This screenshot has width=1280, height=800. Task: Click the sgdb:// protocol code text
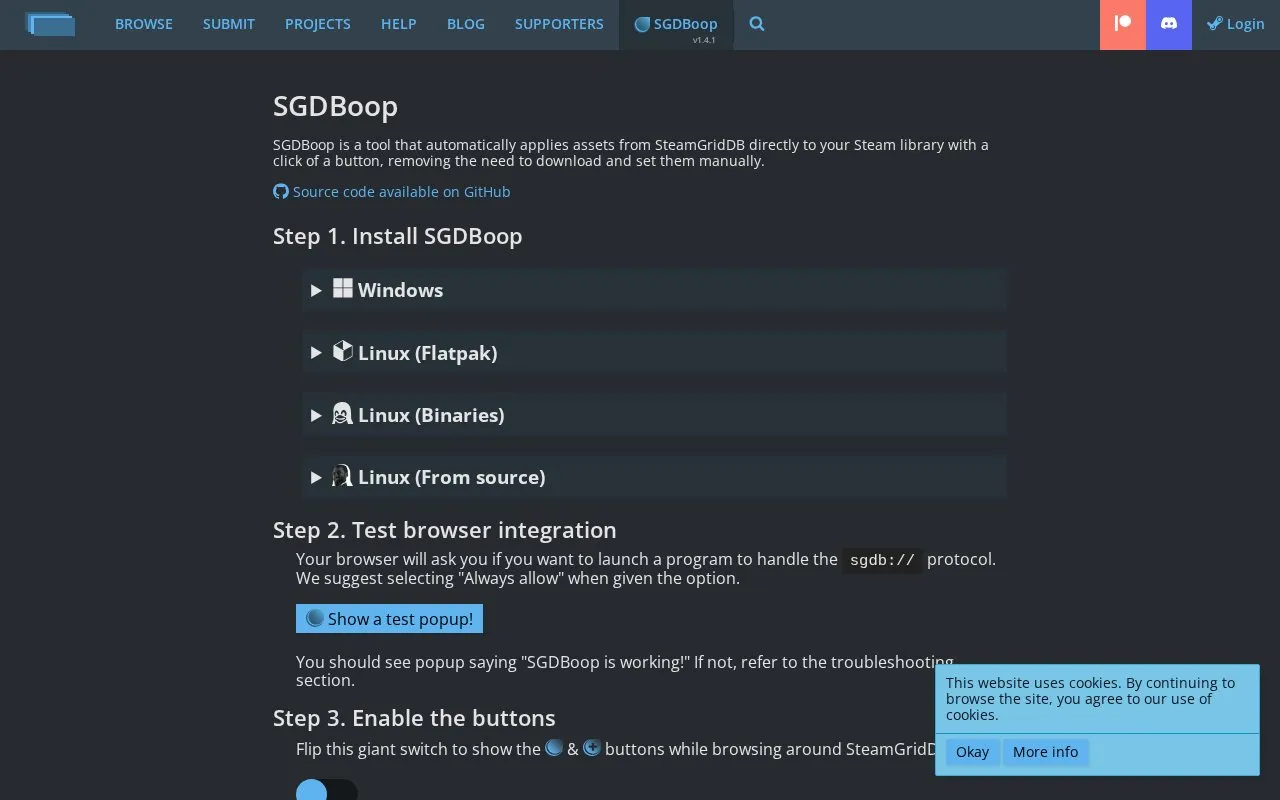[882, 560]
